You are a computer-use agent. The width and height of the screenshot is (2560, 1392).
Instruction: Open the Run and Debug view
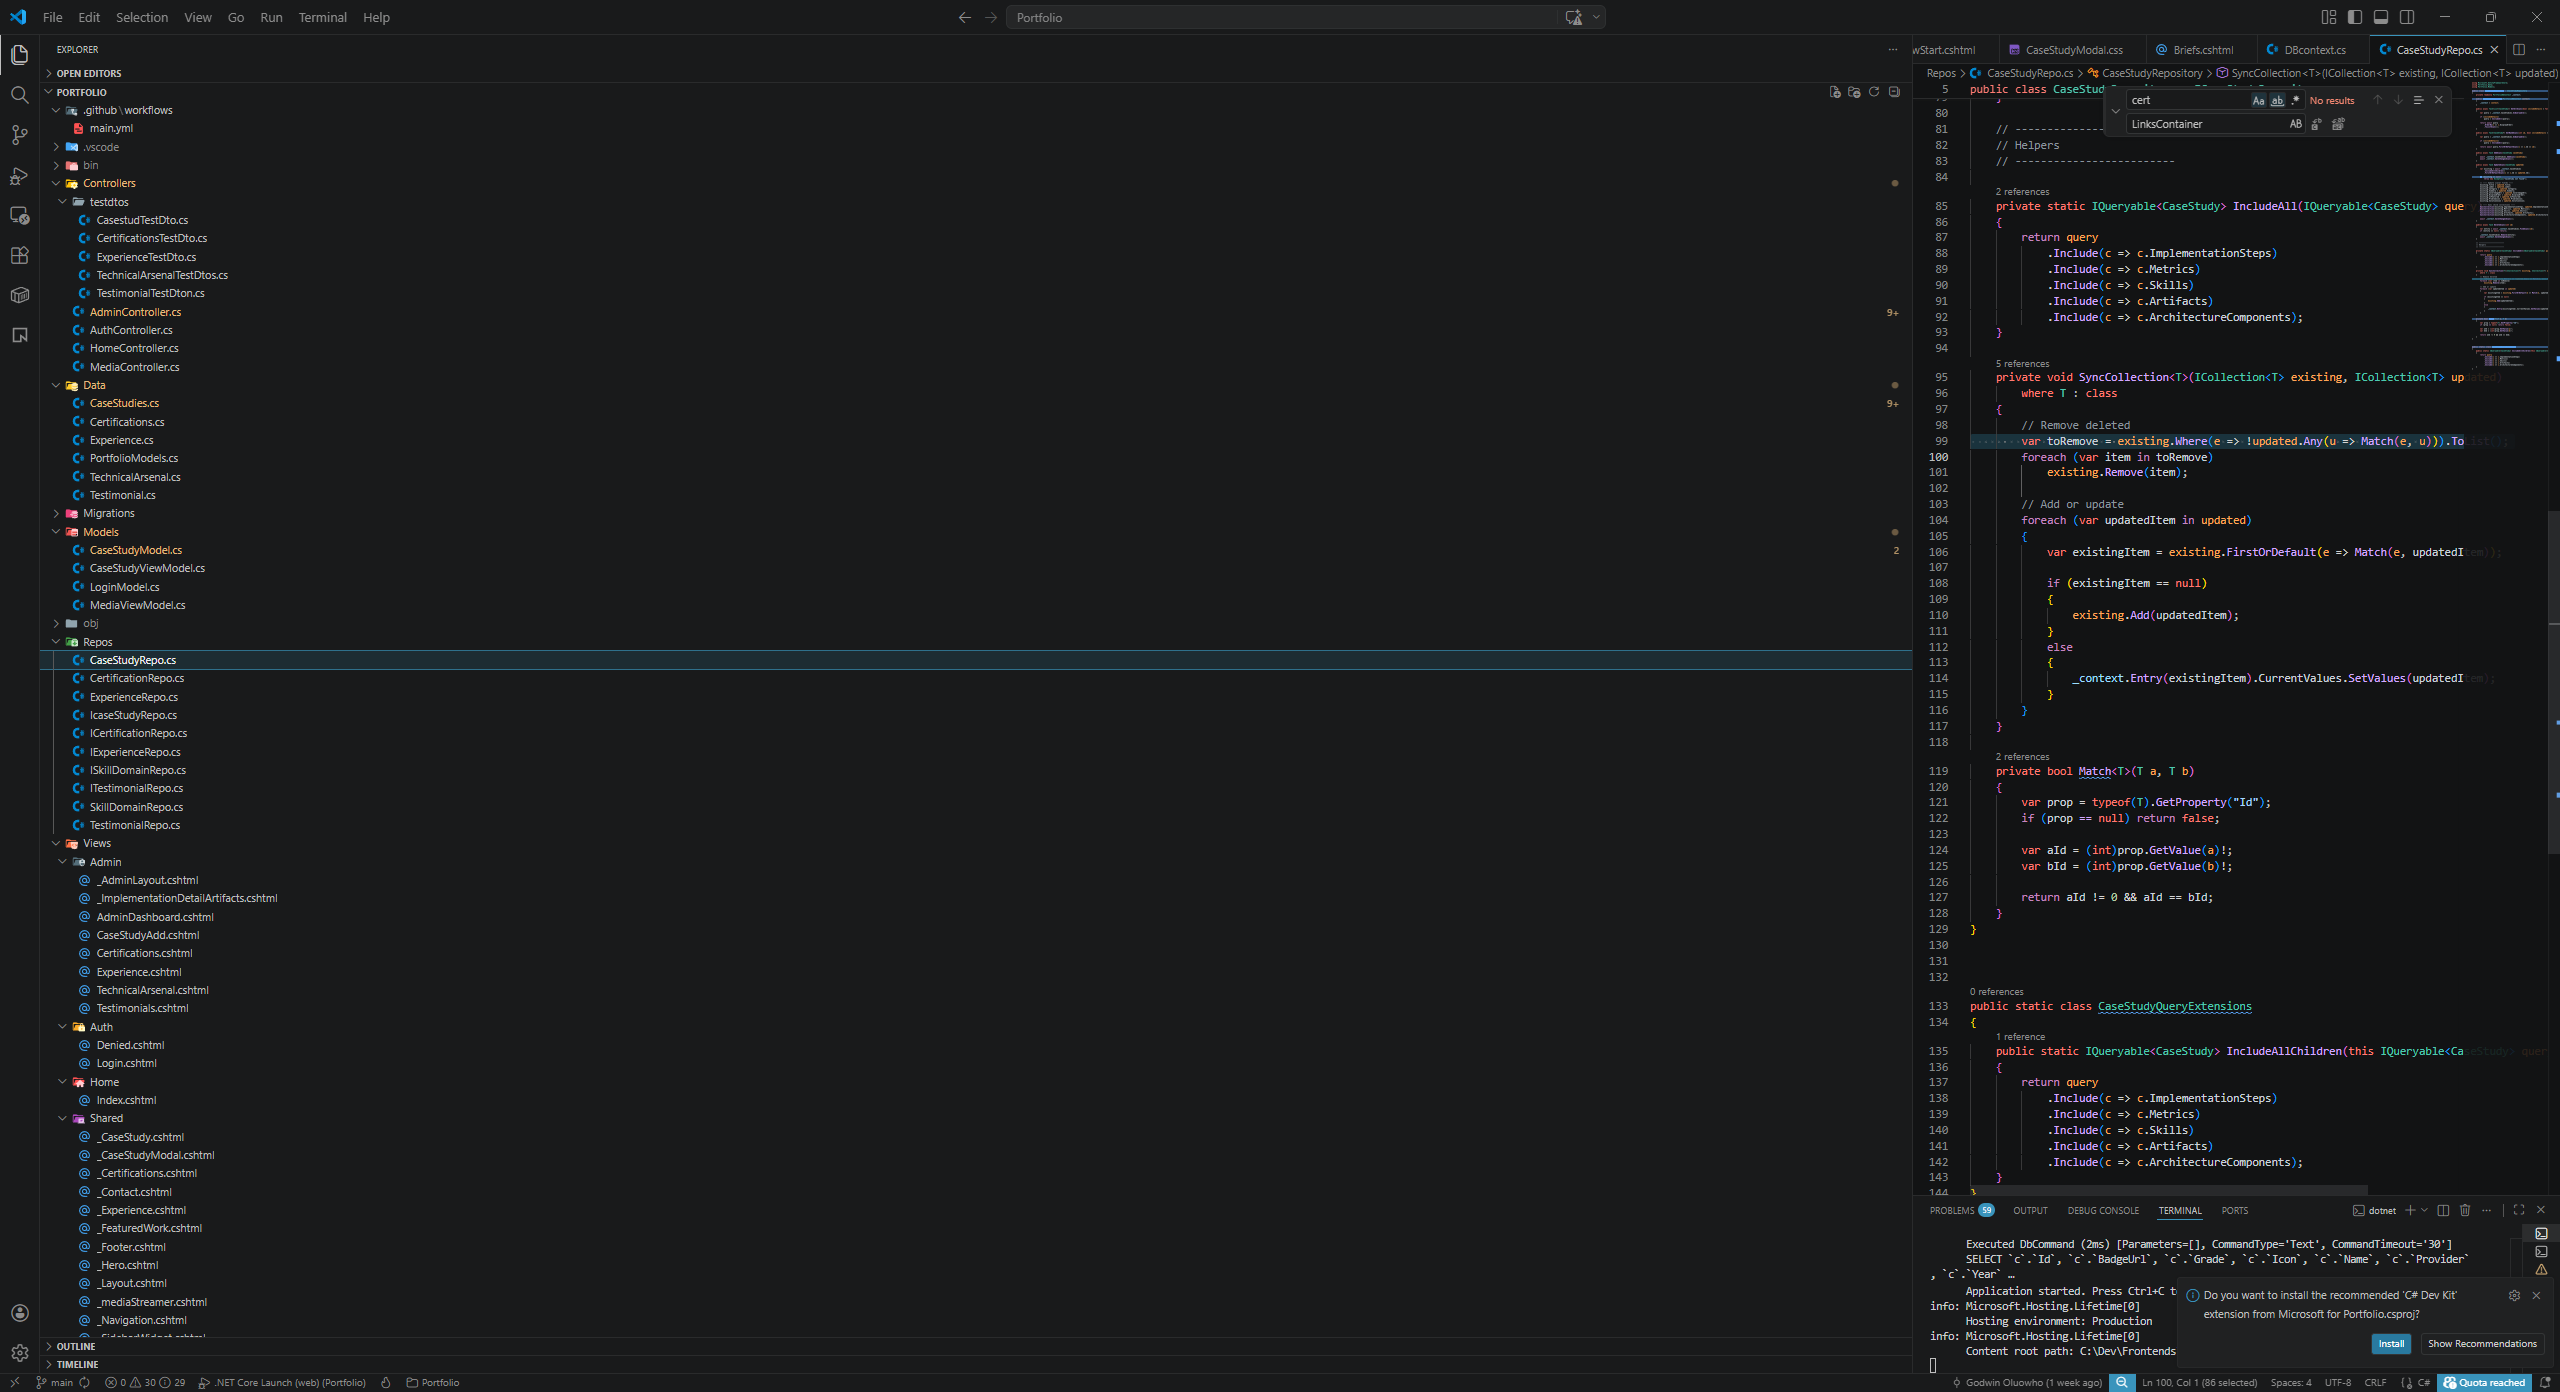pyautogui.click(x=20, y=176)
